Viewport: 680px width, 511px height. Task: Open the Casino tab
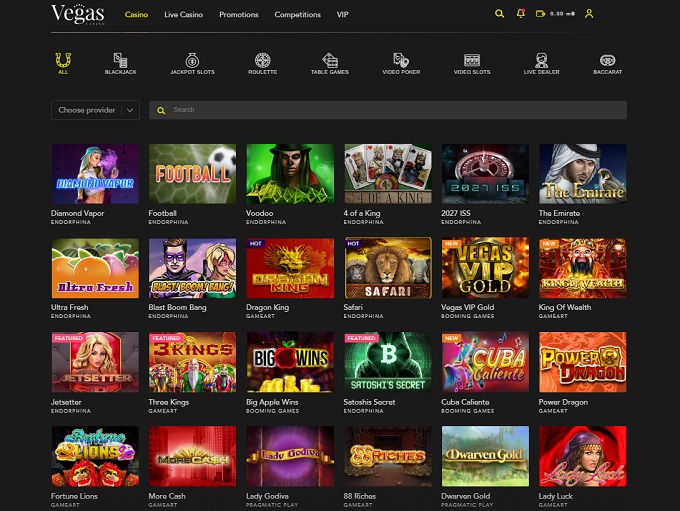[136, 15]
